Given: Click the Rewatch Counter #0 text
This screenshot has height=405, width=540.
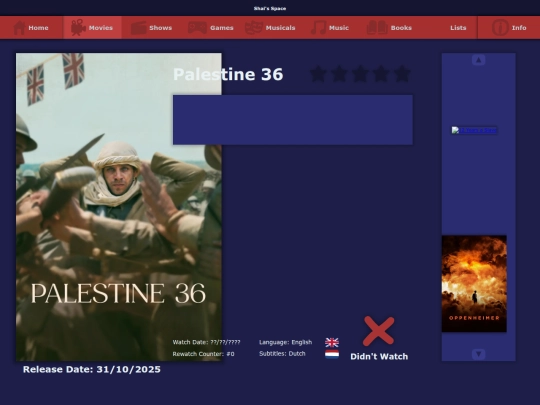Looking at the screenshot, I should pos(203,354).
